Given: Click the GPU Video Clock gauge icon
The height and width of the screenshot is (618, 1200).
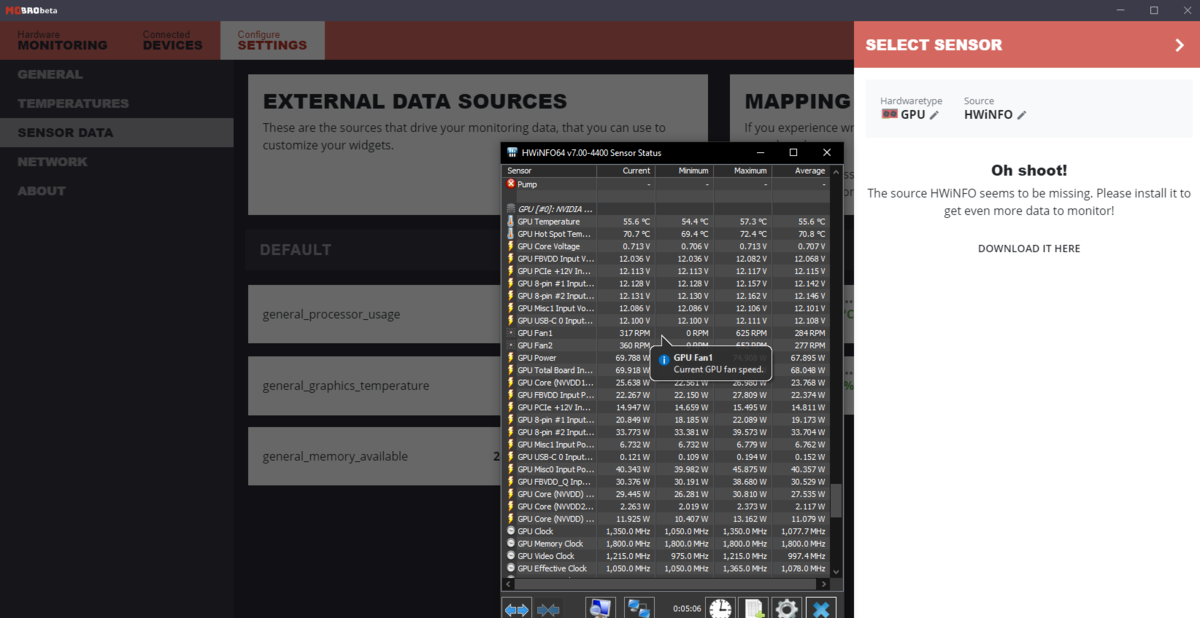Looking at the screenshot, I should click(x=511, y=556).
